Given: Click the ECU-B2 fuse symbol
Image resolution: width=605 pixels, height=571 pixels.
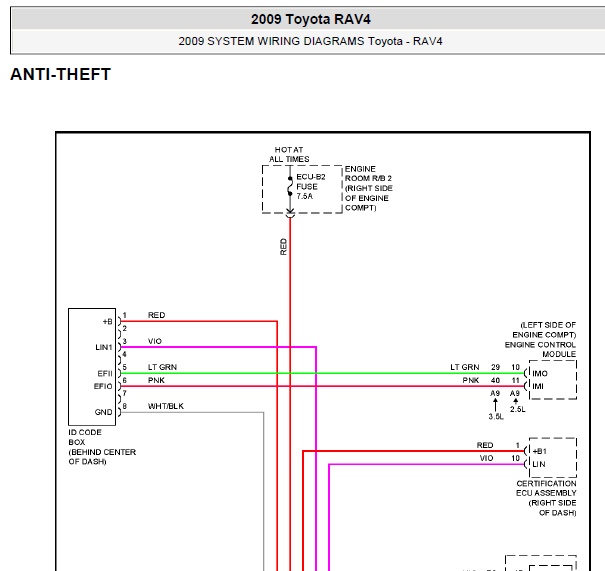Looking at the screenshot, I should click(290, 187).
